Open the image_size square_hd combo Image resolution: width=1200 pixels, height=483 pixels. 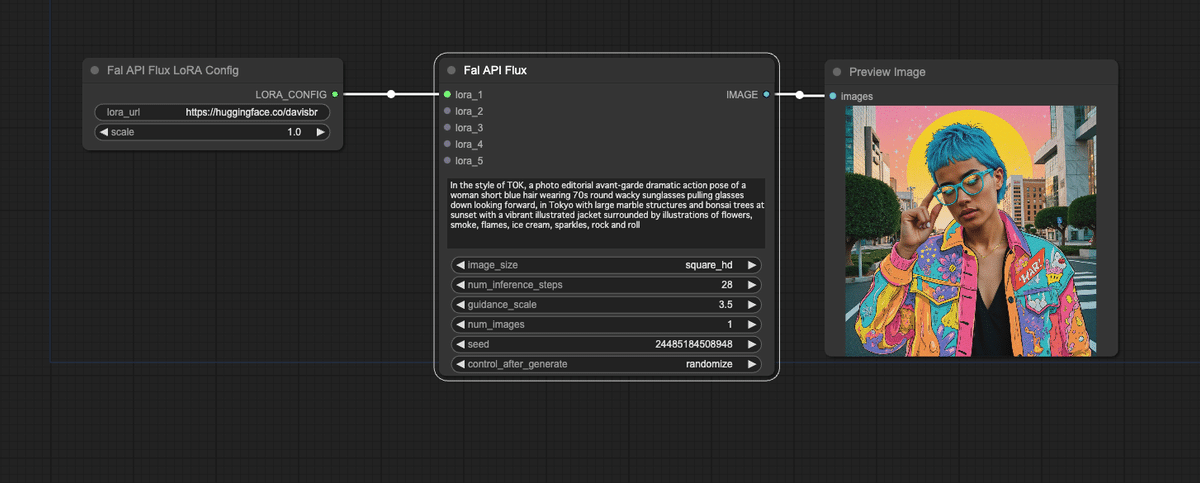tap(606, 265)
